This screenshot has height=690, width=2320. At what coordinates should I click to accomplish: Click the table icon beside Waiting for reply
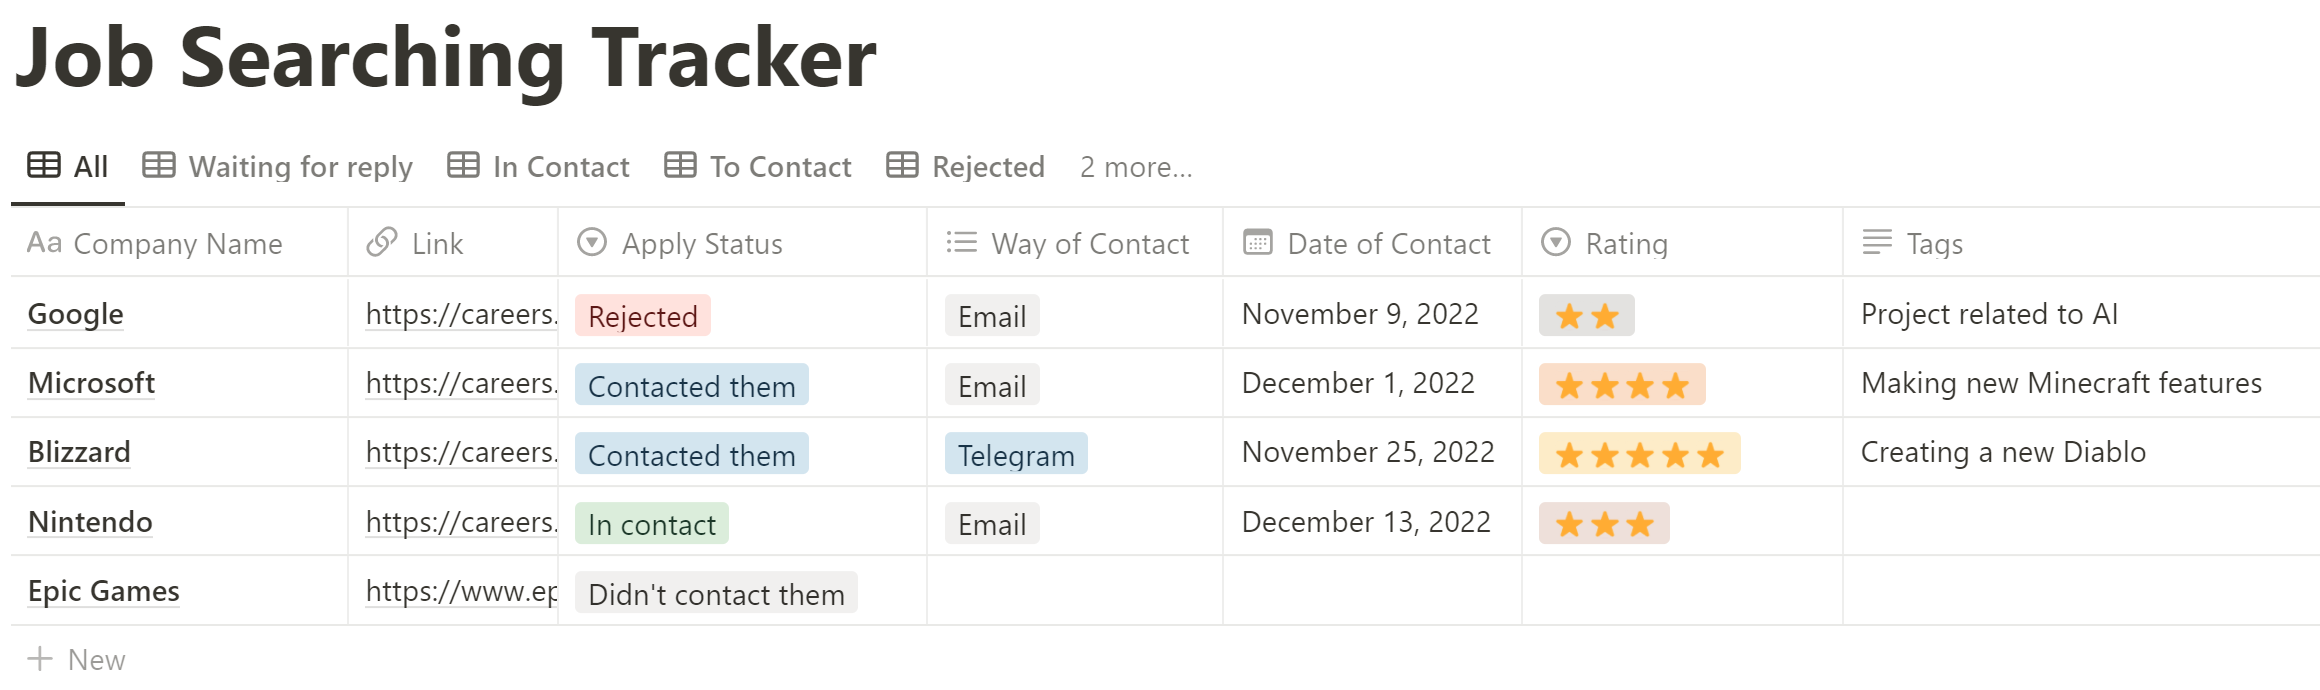159,165
